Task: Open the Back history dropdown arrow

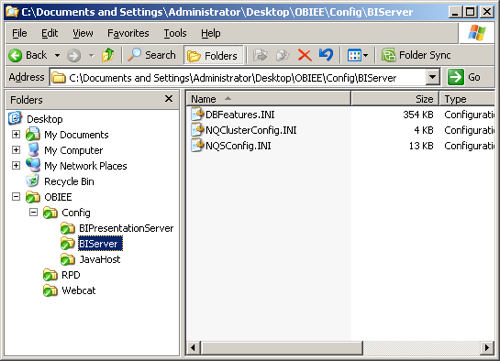Action: click(58, 55)
